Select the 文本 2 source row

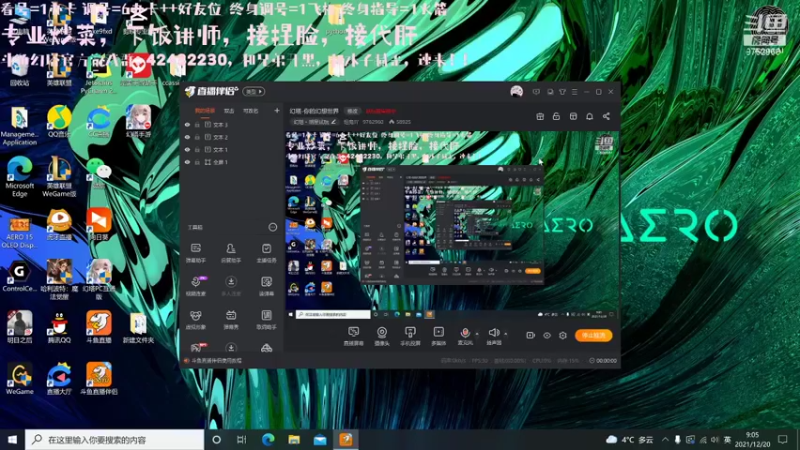pyautogui.click(x=233, y=137)
